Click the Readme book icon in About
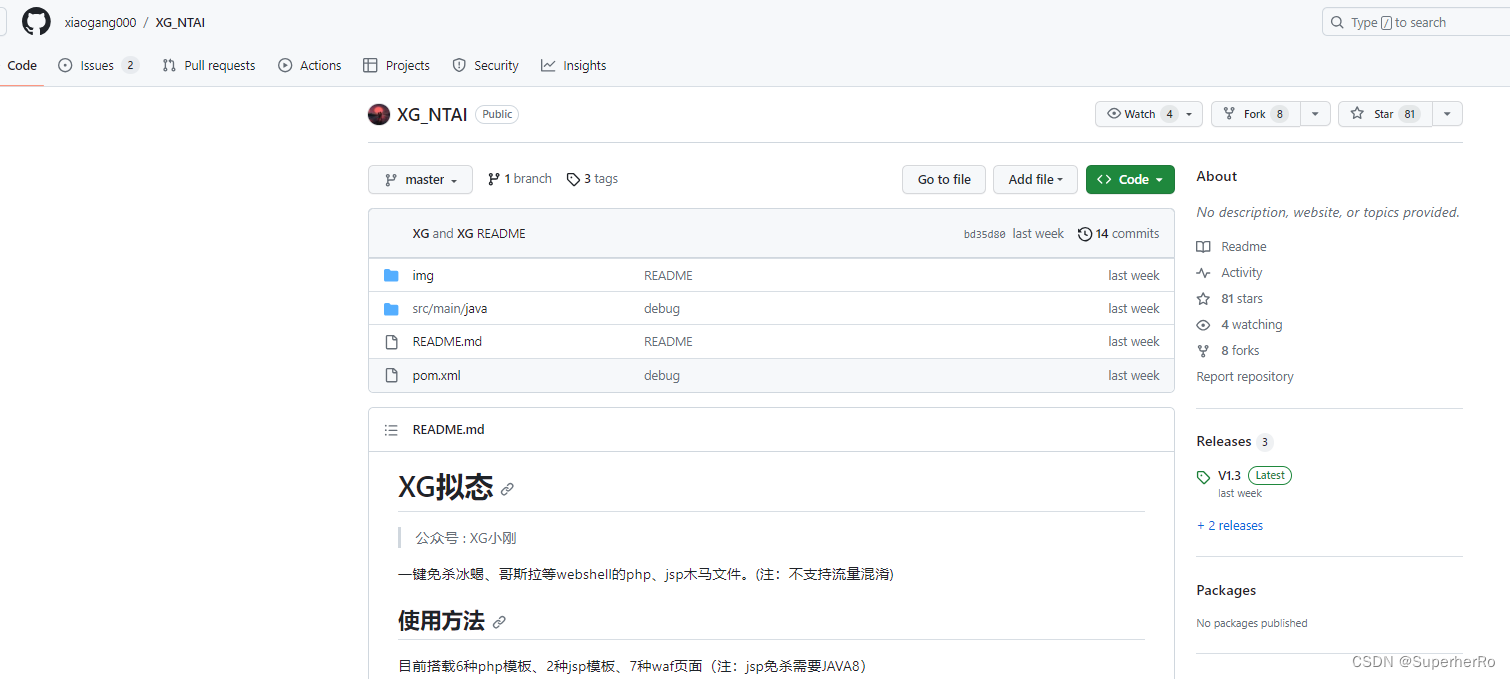The image size is (1510, 679). 1203,246
